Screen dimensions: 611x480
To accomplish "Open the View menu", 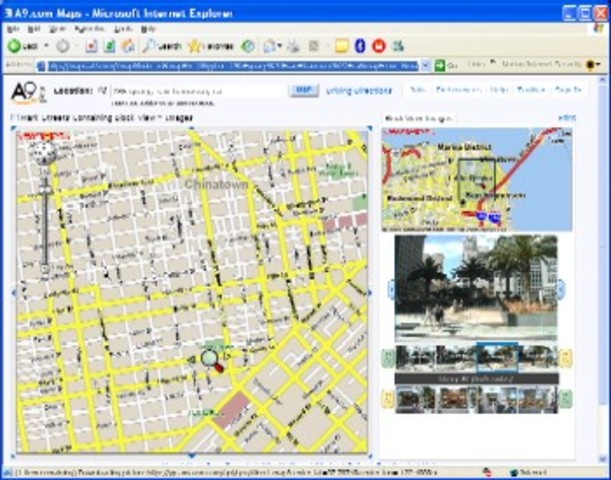I will 57,29.
